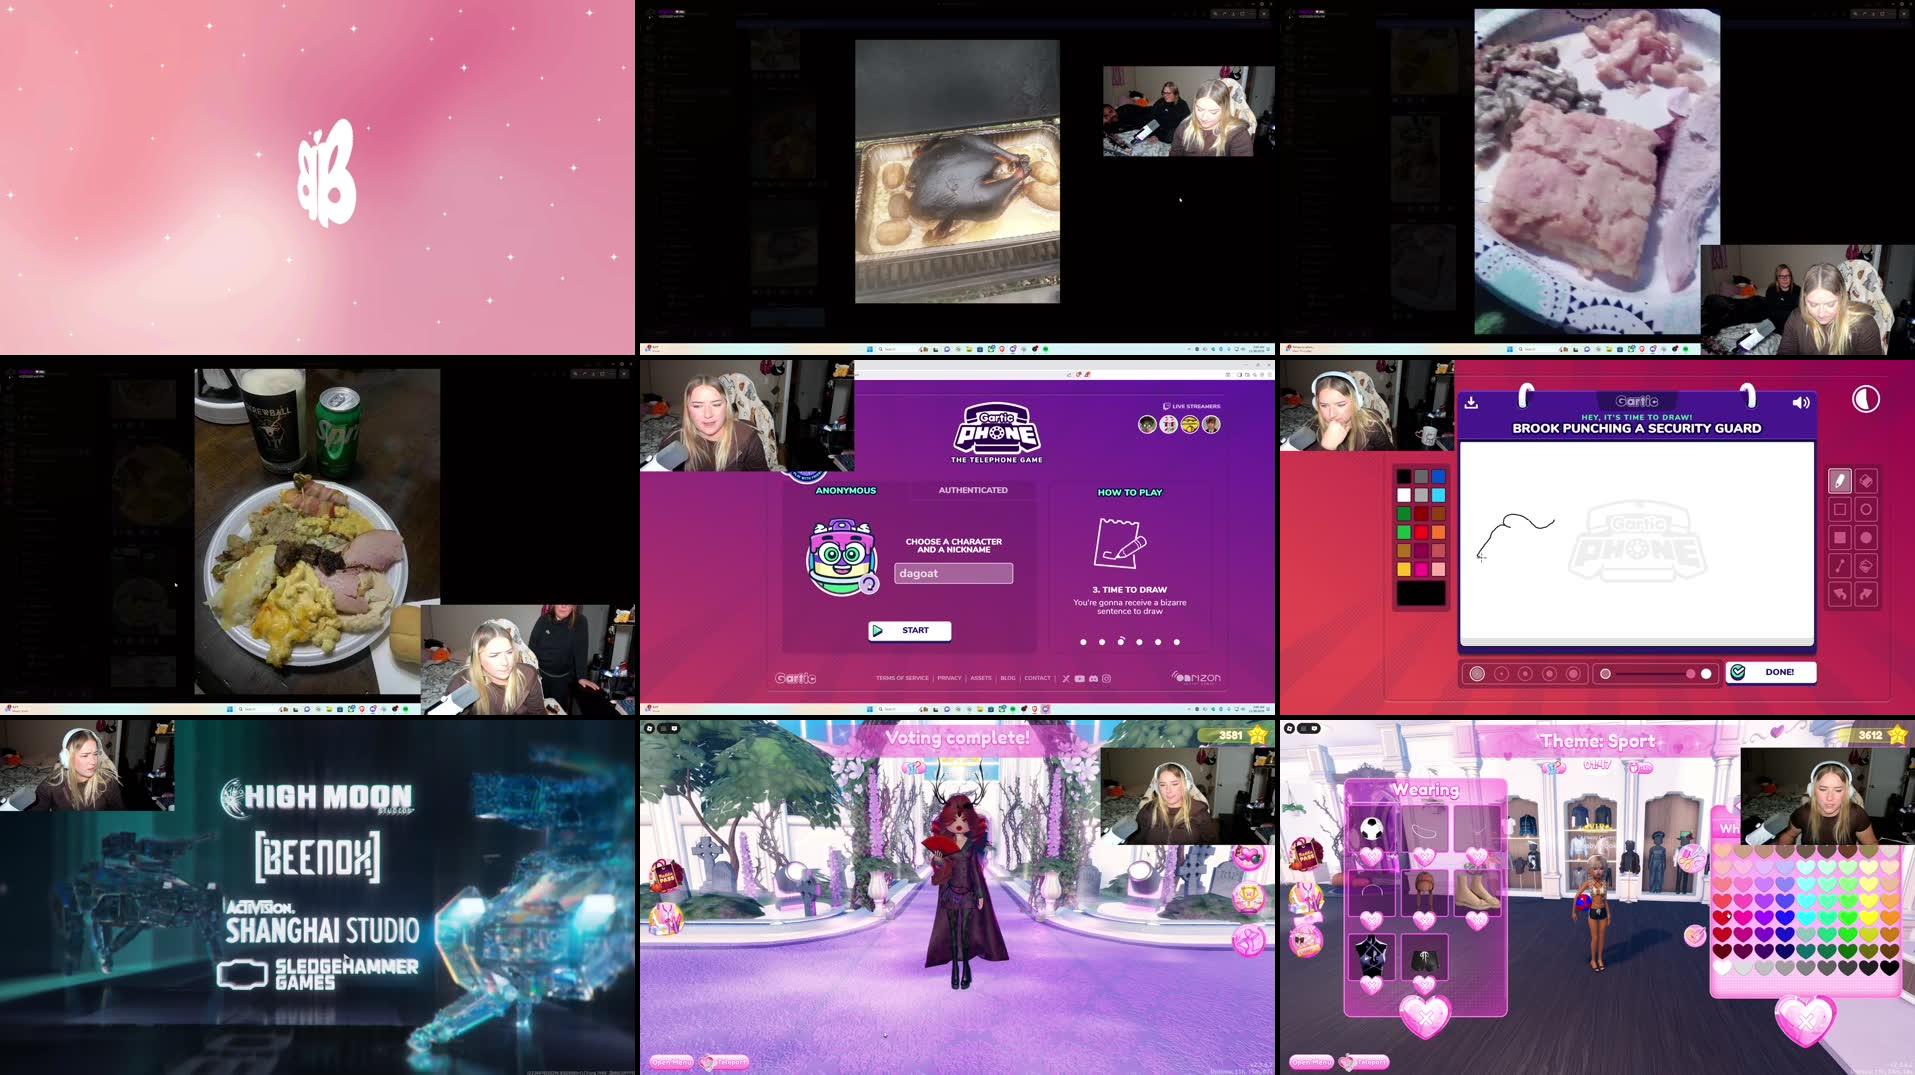This screenshot has width=1915, height=1075.
Task: Click the redo arrow in the drawing panel
Action: click(x=1866, y=594)
